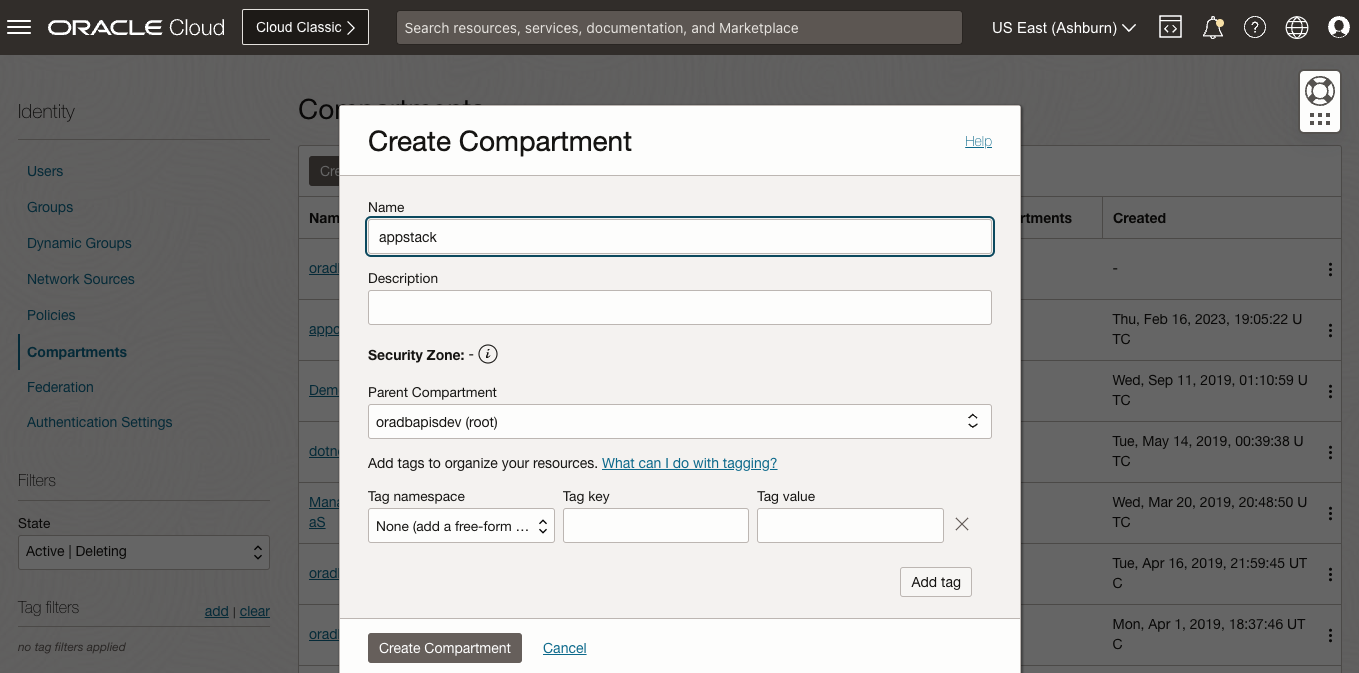Viewport: 1359px width, 673px height.
Task: Open the hamburger navigation menu
Action: 19,27
